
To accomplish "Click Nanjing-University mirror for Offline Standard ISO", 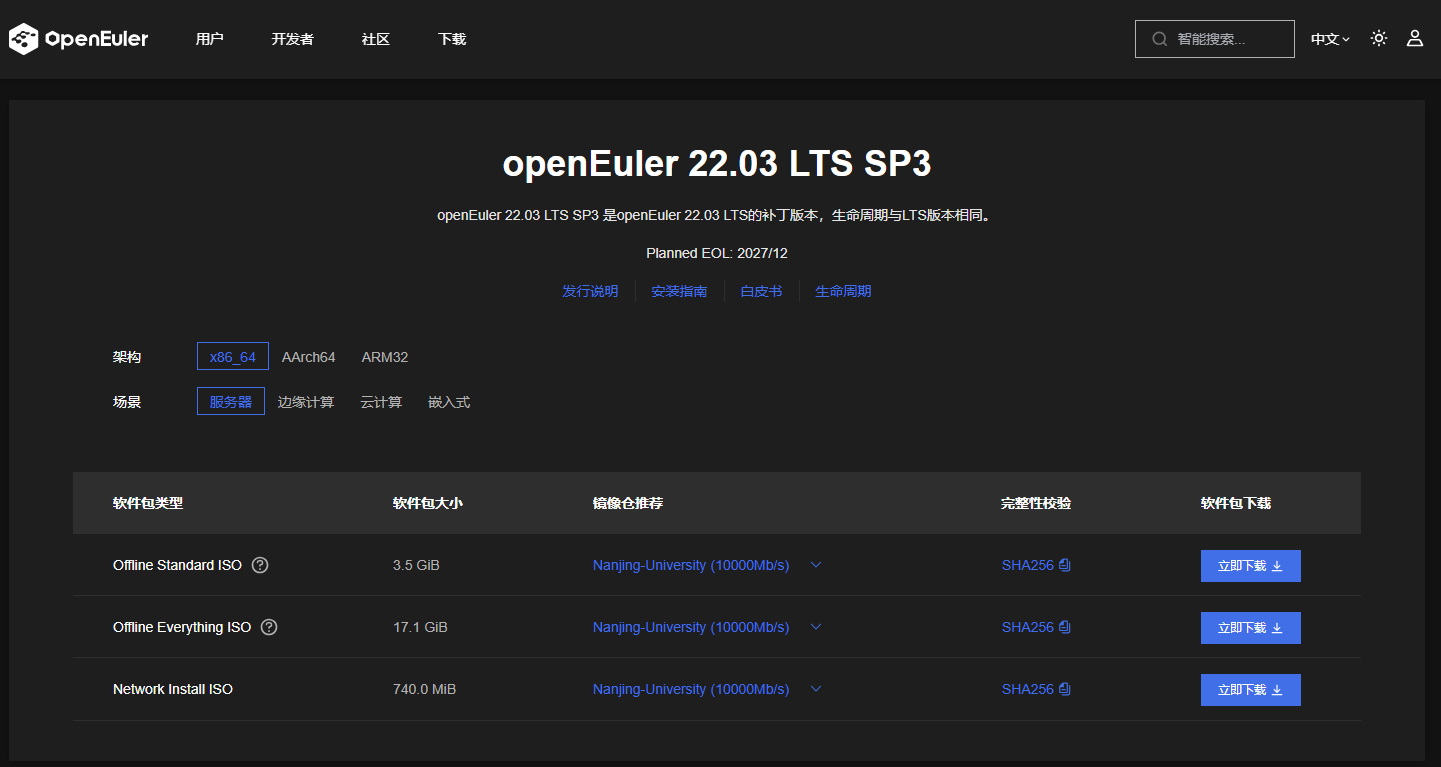I will click(x=691, y=565).
